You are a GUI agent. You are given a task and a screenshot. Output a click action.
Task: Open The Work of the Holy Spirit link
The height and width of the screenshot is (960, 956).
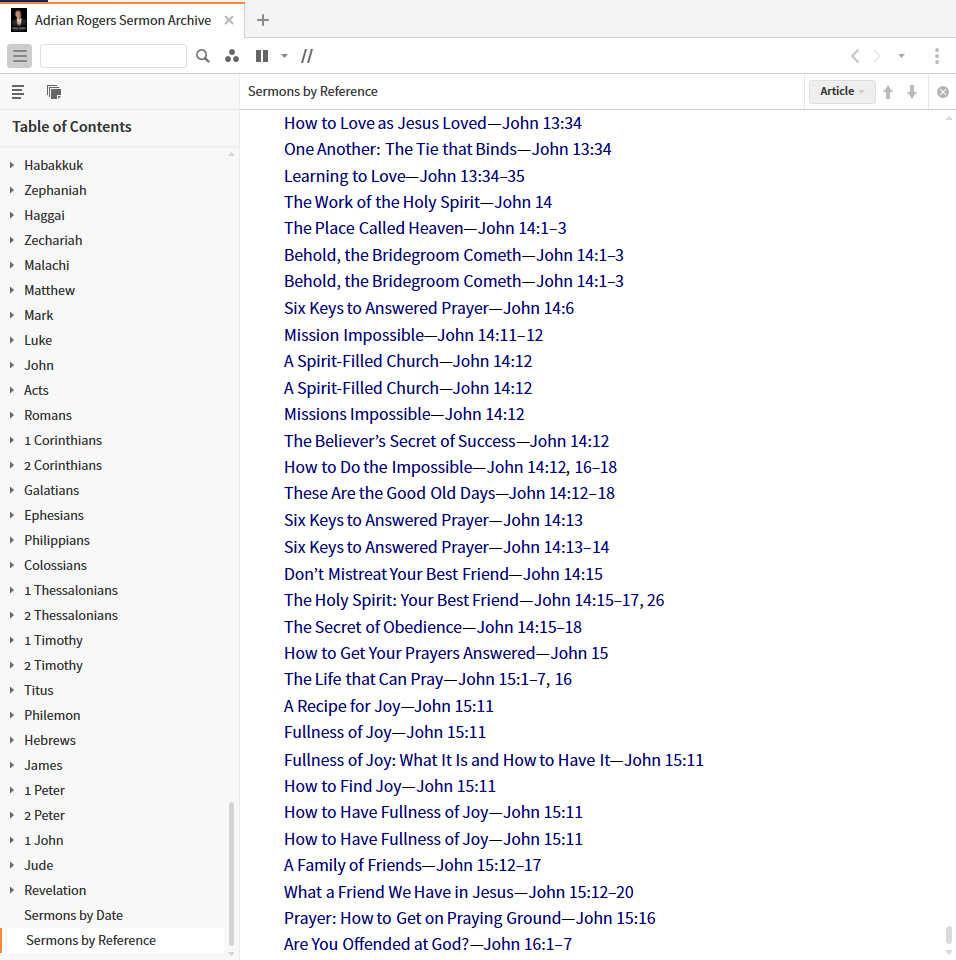point(418,202)
